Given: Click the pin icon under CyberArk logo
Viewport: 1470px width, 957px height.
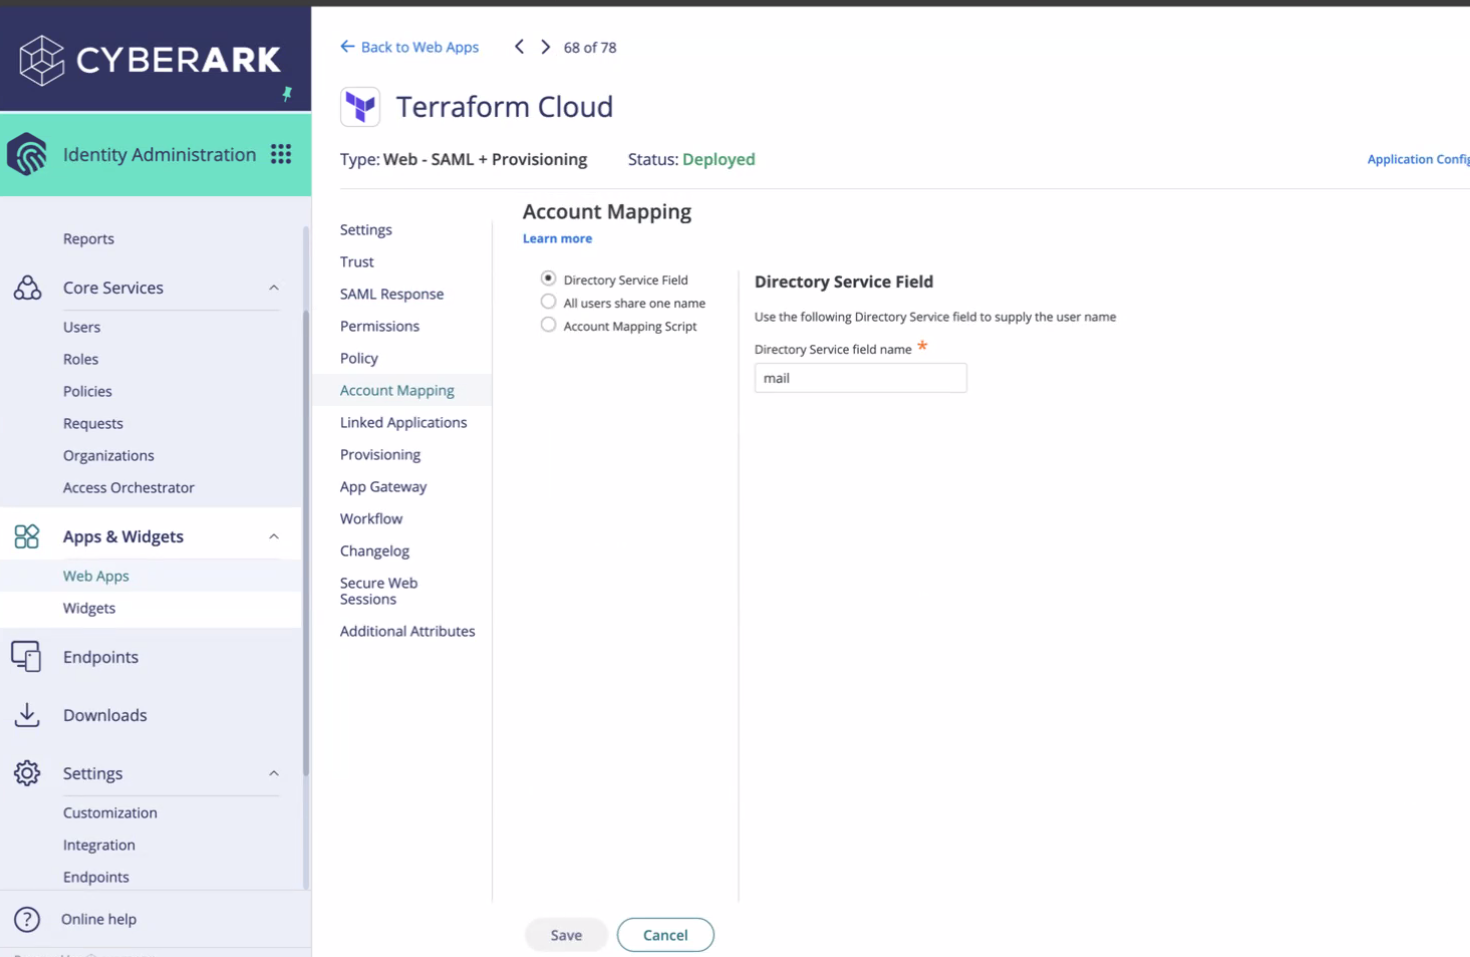Looking at the screenshot, I should tap(287, 94).
